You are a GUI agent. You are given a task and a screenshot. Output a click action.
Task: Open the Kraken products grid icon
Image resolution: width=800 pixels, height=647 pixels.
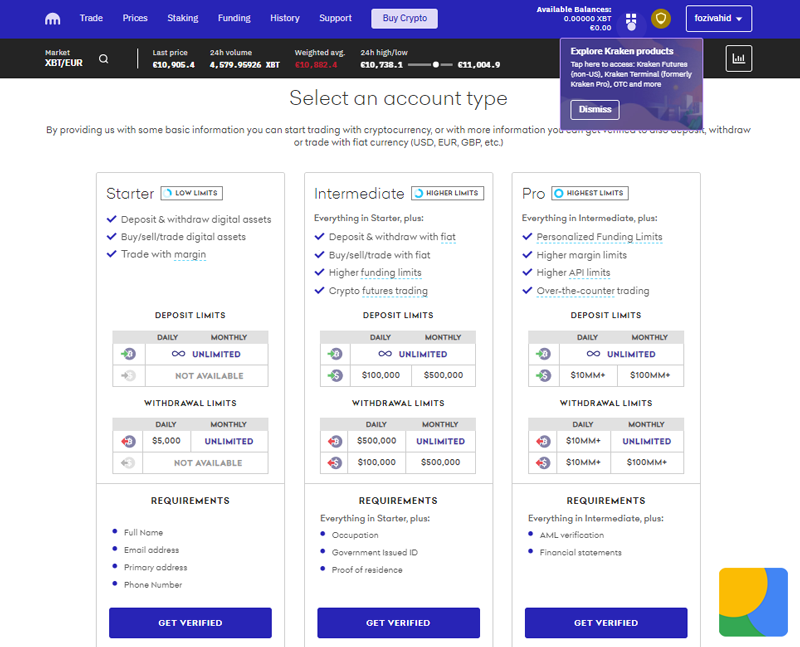tap(631, 22)
